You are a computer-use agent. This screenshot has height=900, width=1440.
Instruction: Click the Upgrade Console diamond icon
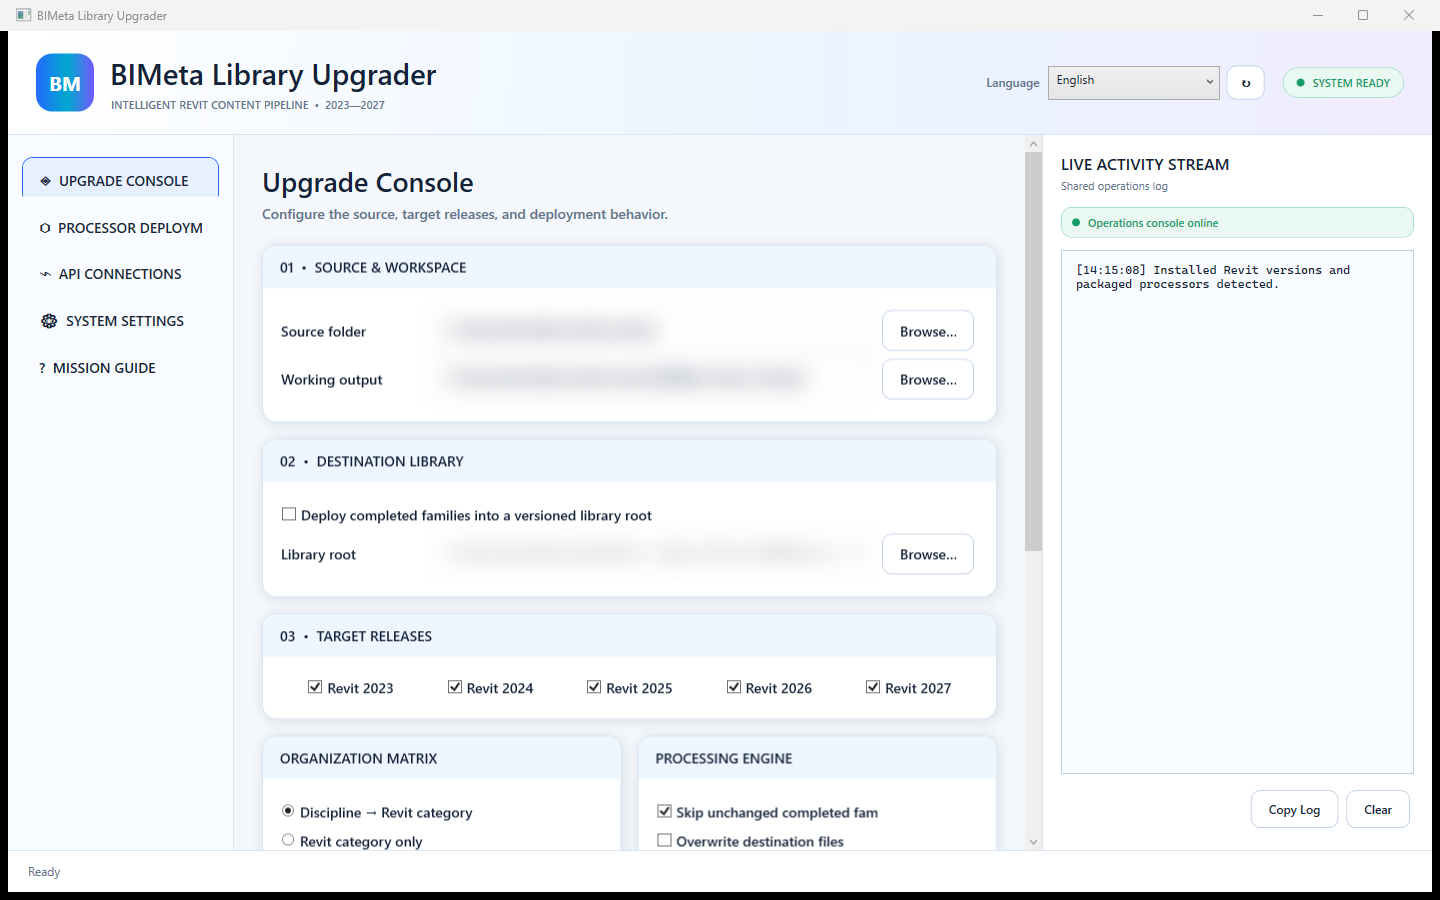pos(45,181)
